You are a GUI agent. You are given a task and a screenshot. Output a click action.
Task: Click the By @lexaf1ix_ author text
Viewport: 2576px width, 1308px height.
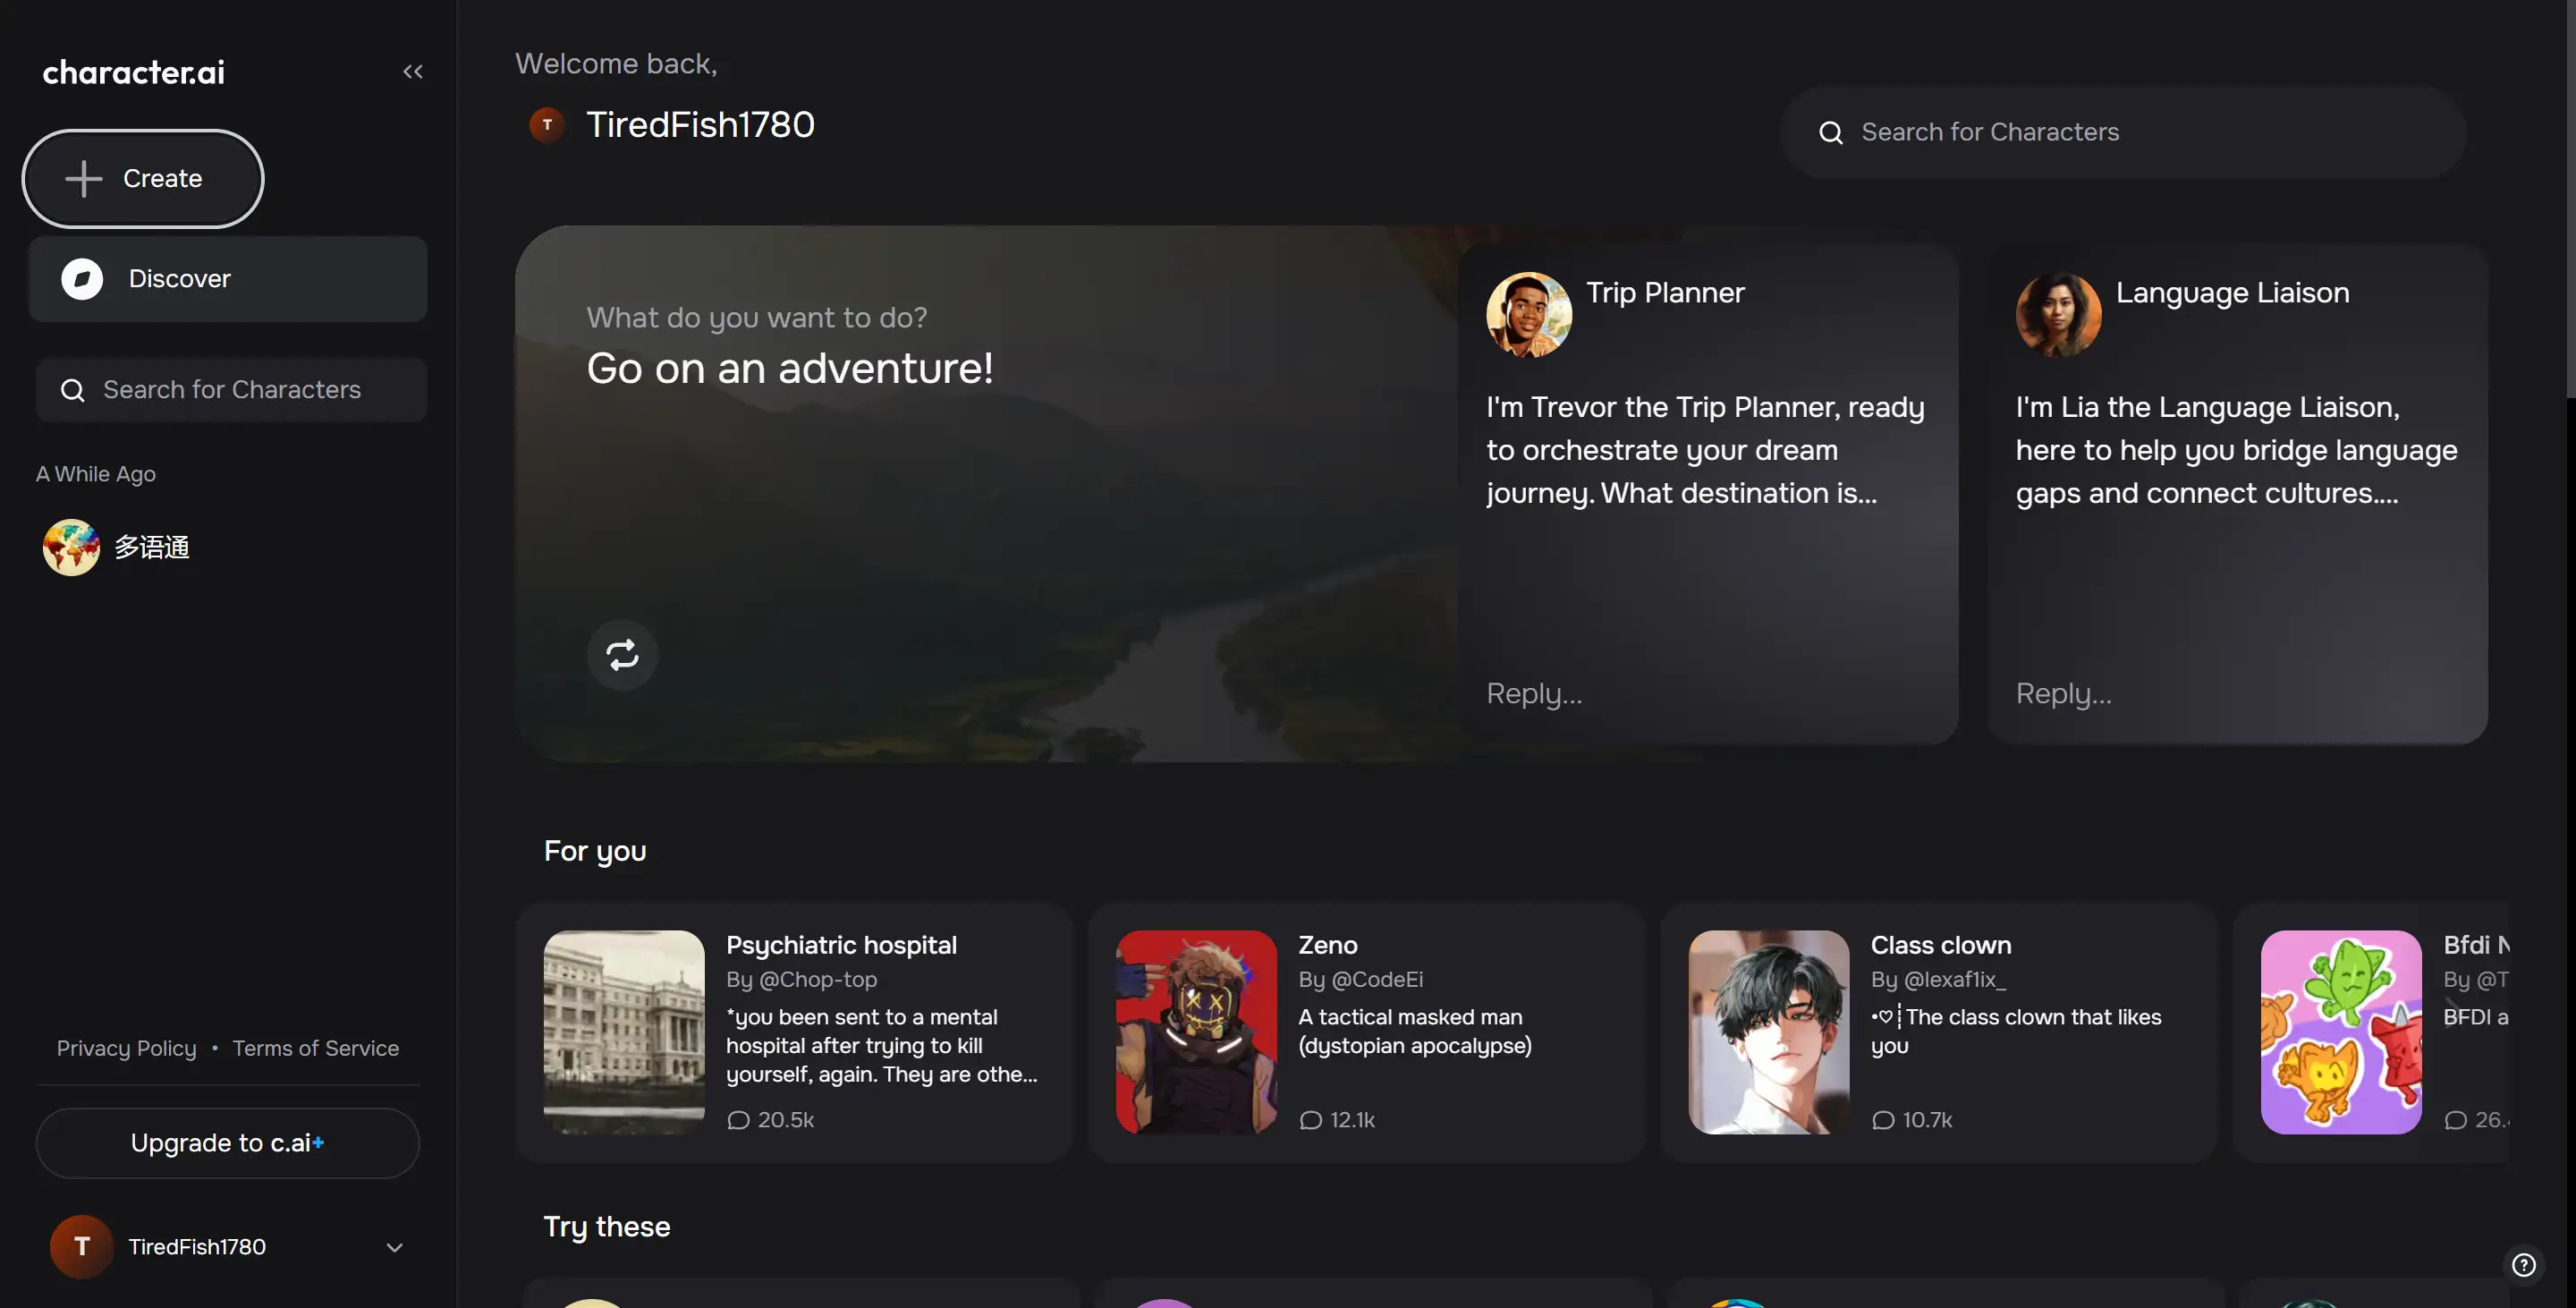pyautogui.click(x=1938, y=979)
